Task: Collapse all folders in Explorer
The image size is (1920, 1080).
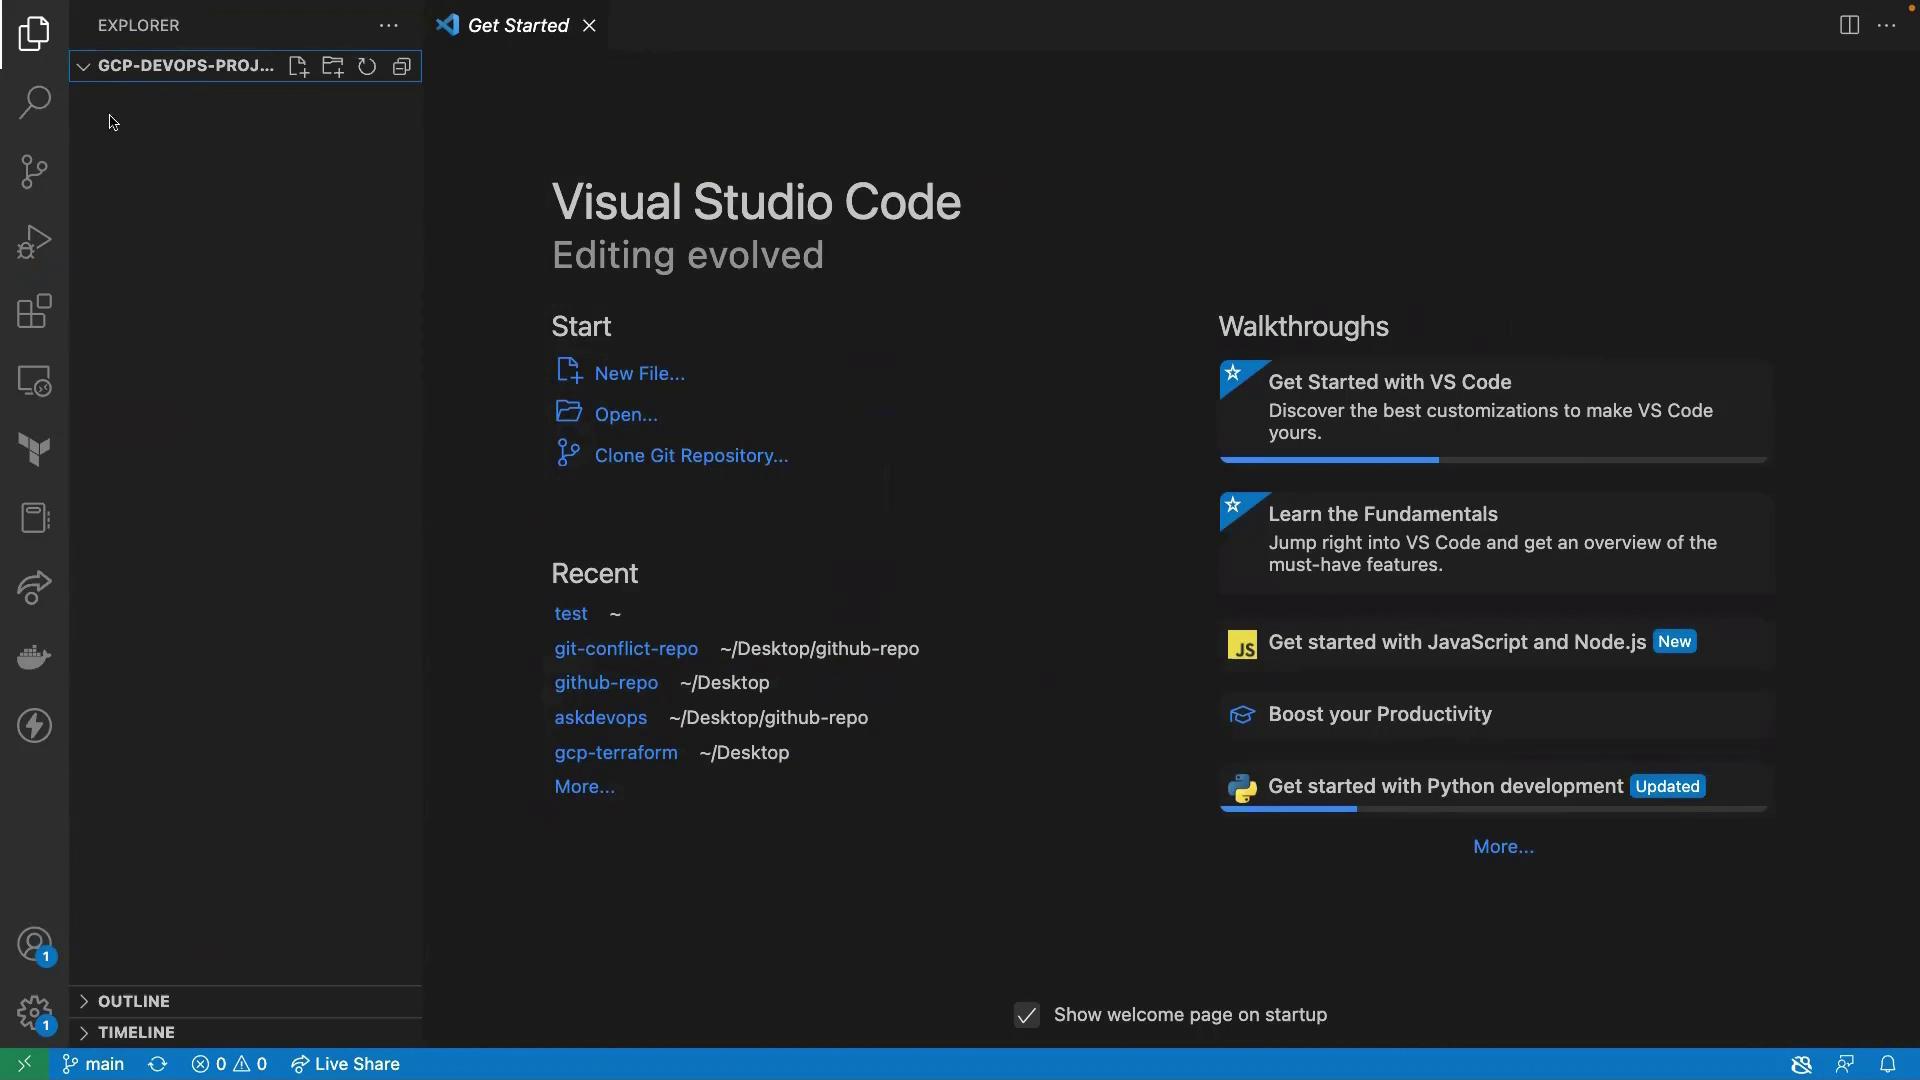Action: coord(402,66)
